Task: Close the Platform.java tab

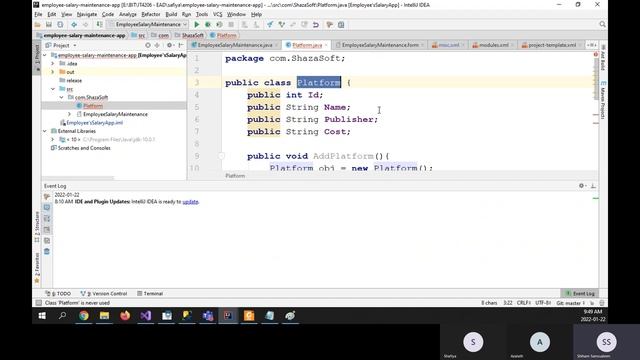Action: coord(326,45)
